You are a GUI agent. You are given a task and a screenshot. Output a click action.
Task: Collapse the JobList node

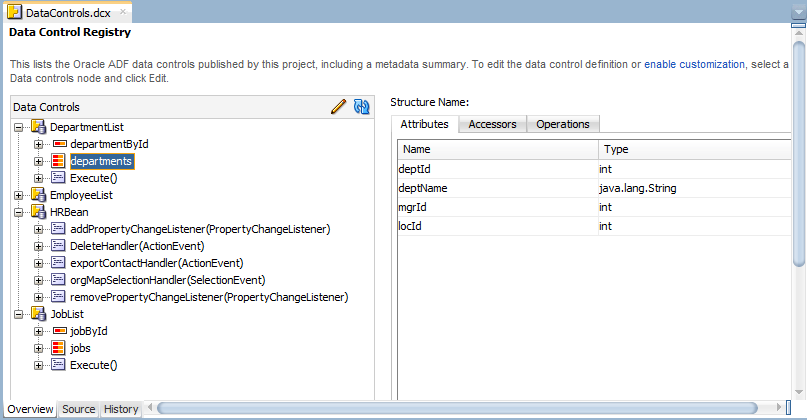pyautogui.click(x=19, y=314)
